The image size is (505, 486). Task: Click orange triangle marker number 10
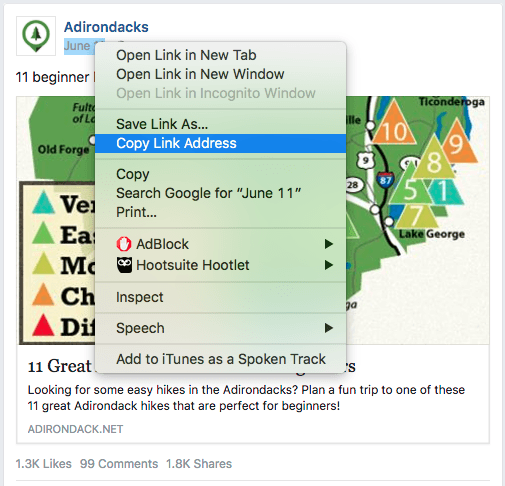coord(394,122)
